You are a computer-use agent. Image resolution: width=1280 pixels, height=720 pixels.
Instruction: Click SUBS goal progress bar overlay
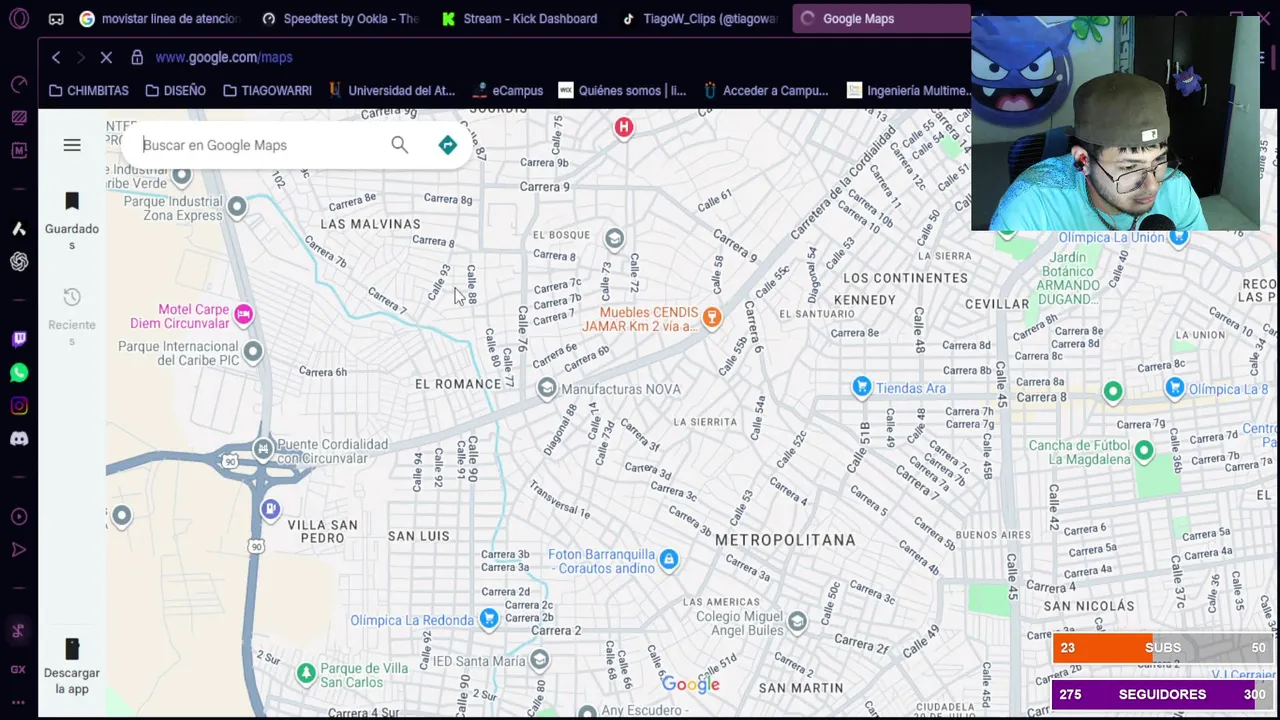[x=1162, y=648]
